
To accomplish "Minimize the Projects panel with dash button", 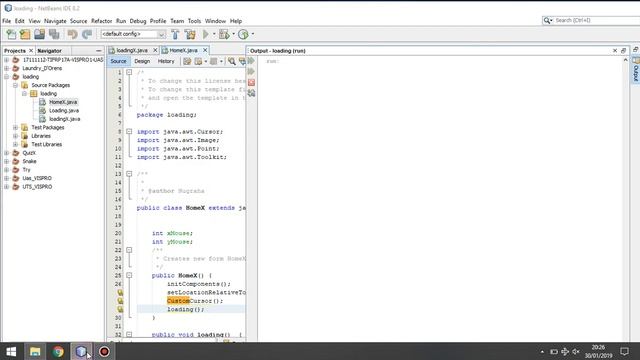I will coord(98,51).
